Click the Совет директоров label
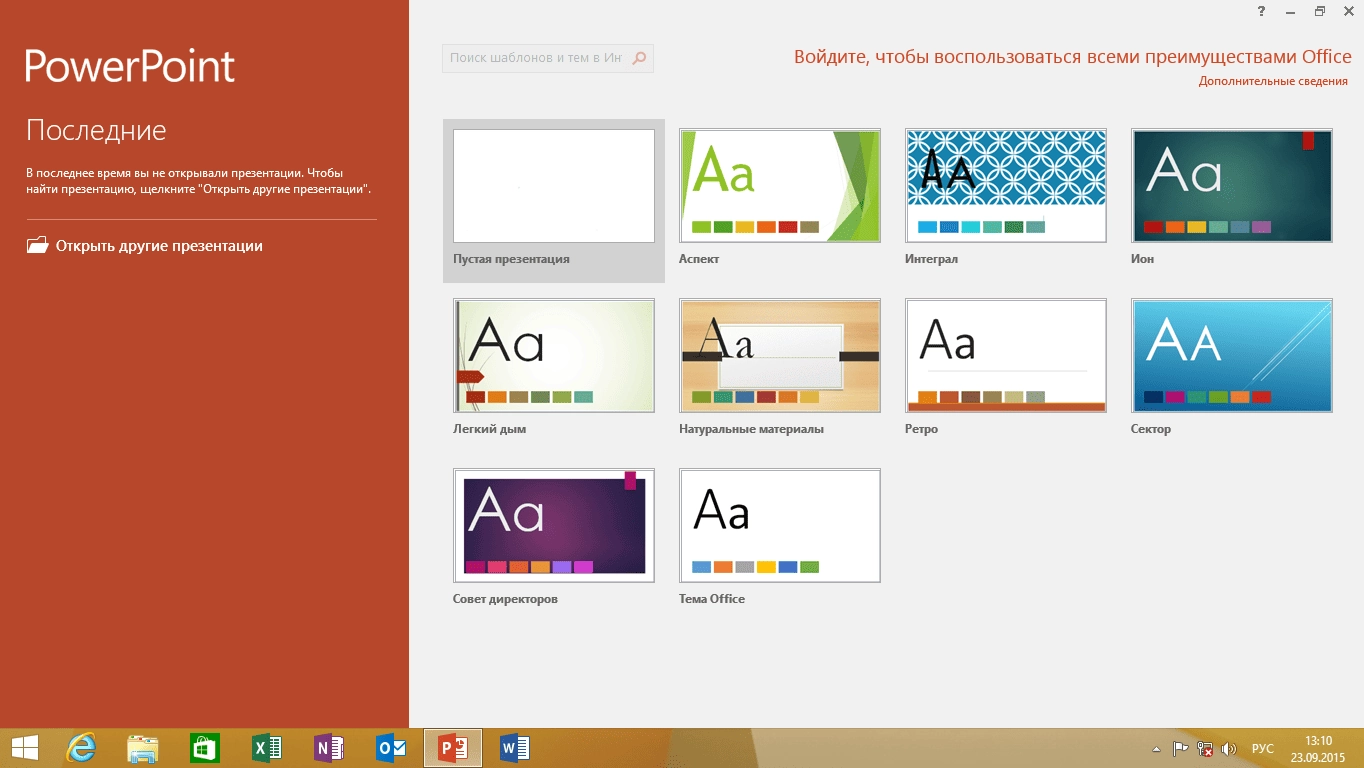This screenshot has width=1364, height=768. point(505,599)
